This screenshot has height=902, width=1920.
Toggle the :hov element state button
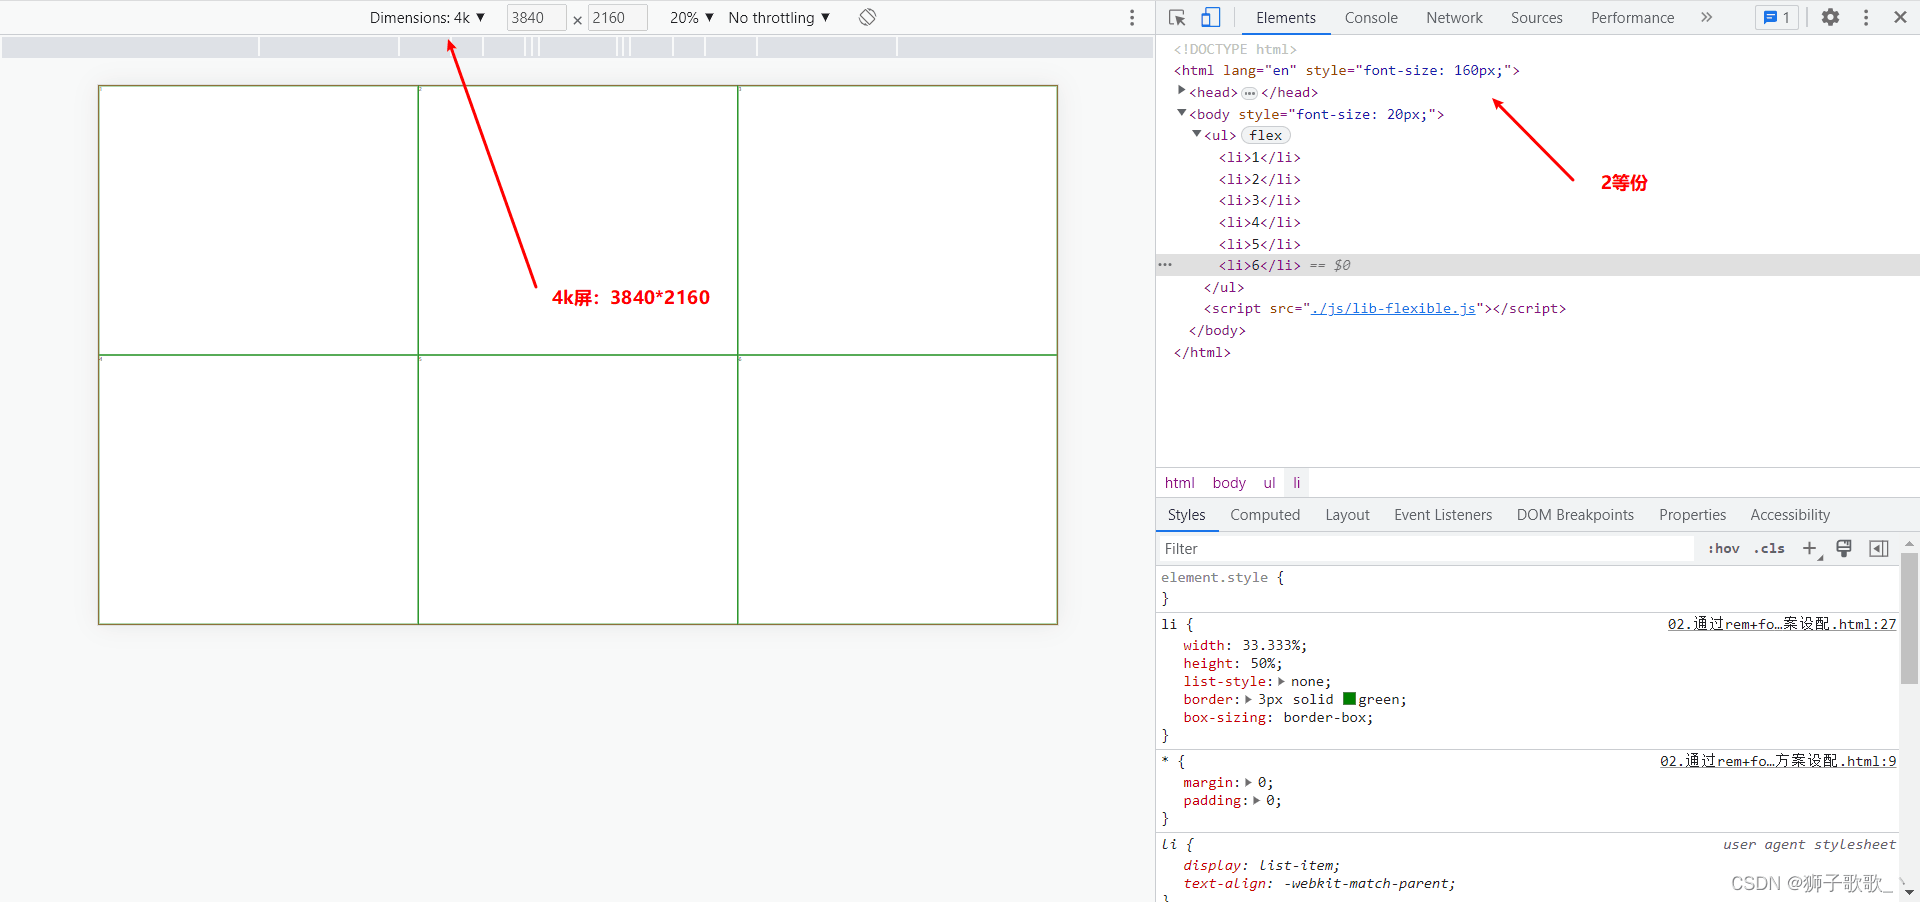[1724, 548]
